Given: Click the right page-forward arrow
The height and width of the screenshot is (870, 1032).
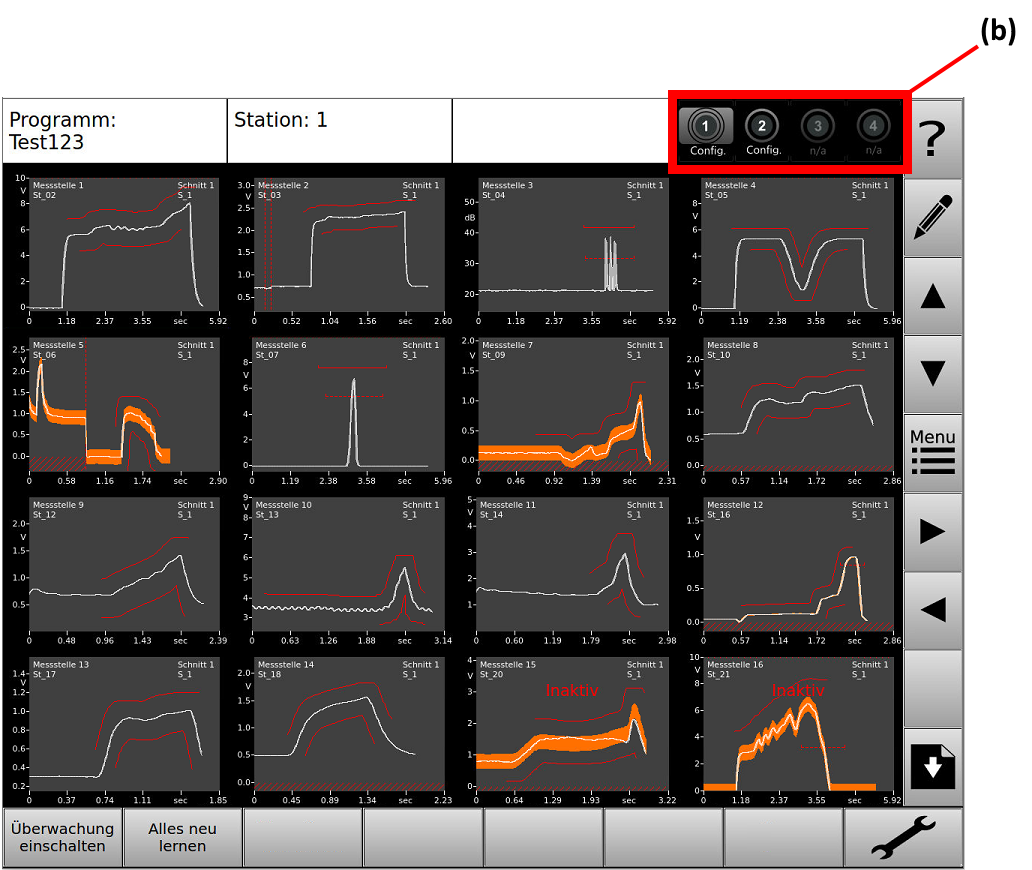Looking at the screenshot, I should coord(933,530).
